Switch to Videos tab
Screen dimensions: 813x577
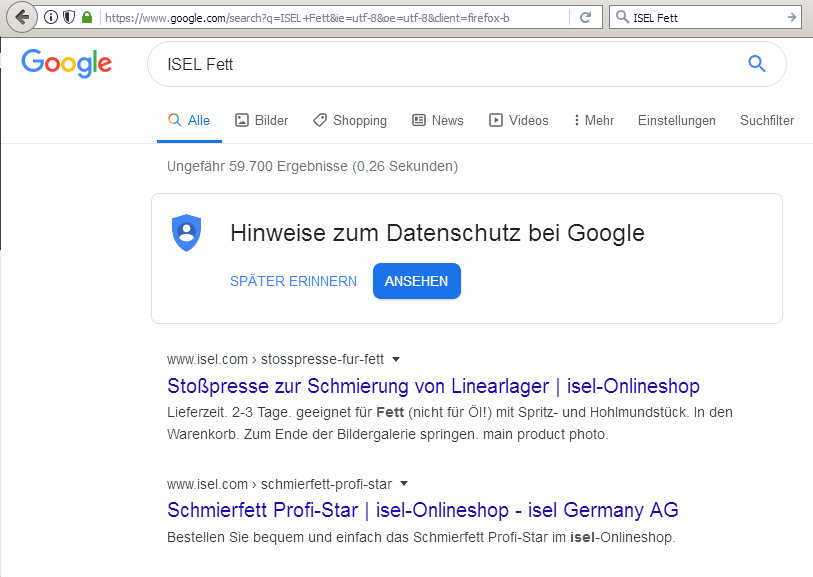pos(518,120)
